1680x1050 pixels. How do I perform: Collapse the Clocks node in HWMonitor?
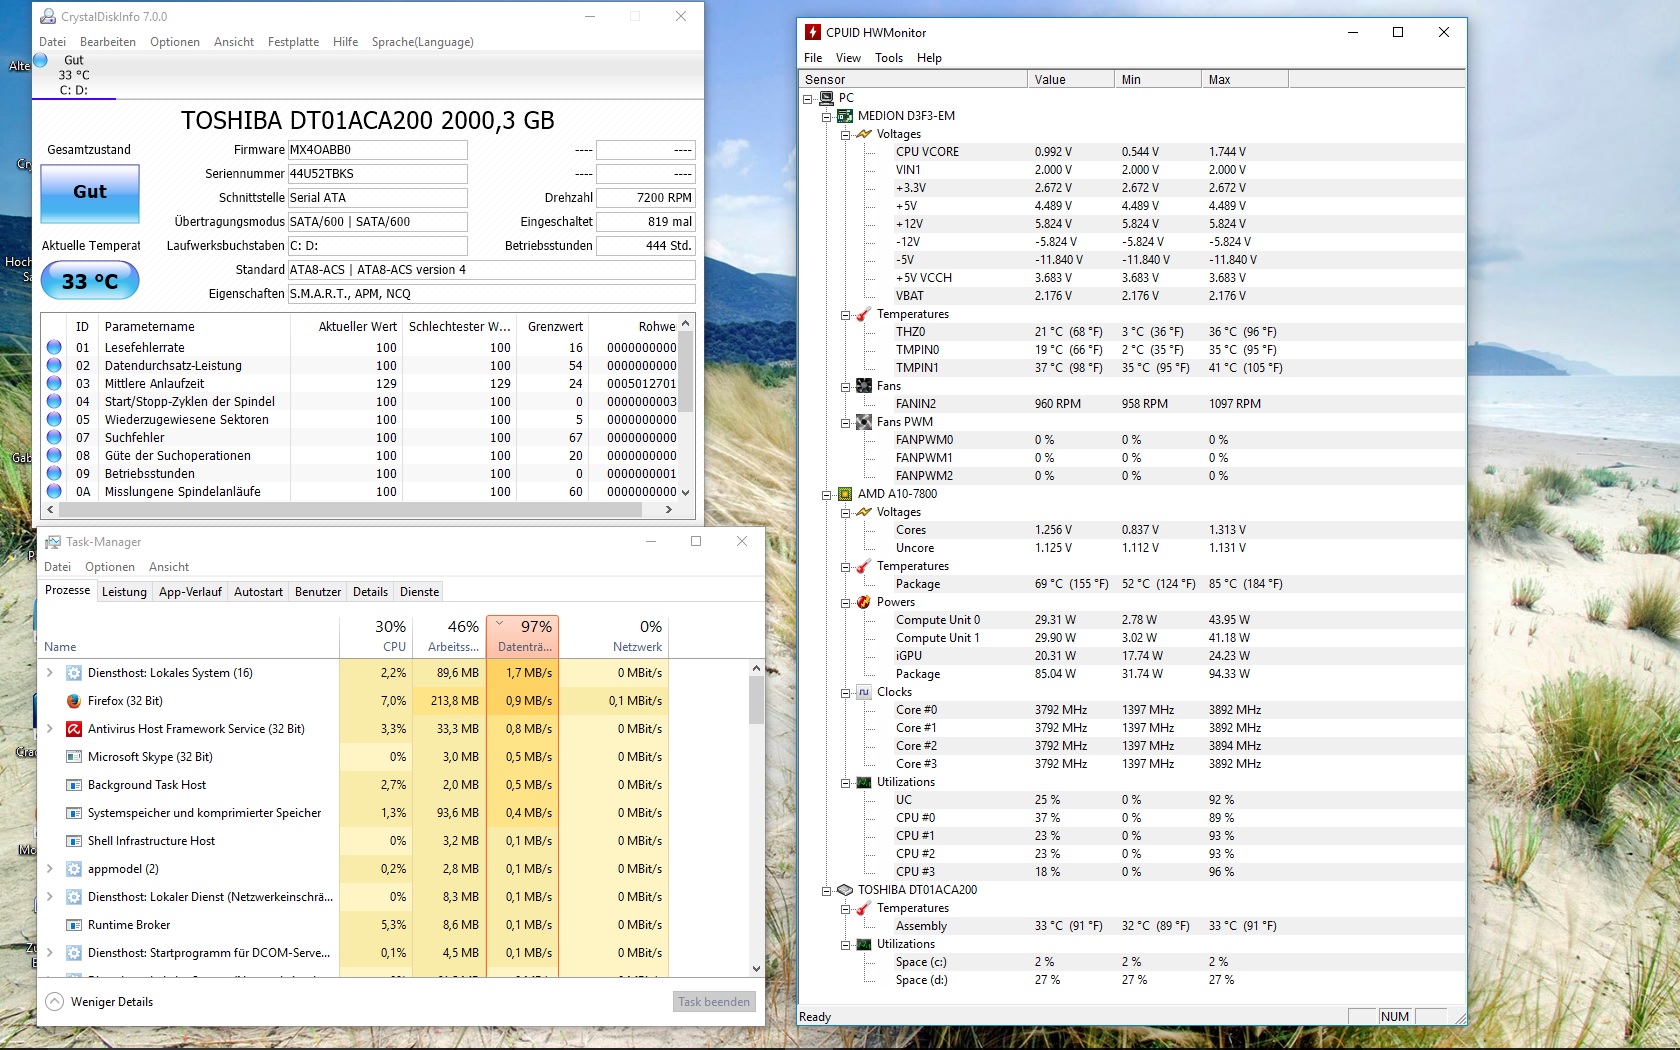click(845, 692)
